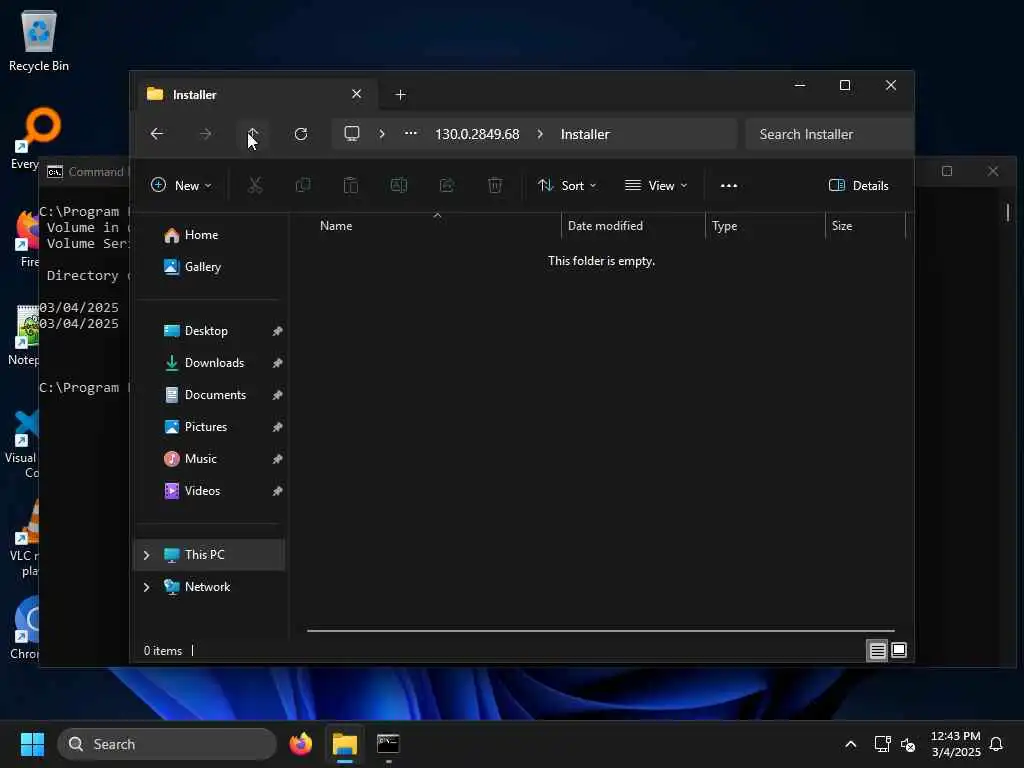Show hidden system tray icons
Image resolution: width=1024 pixels, height=768 pixels.
coord(850,744)
